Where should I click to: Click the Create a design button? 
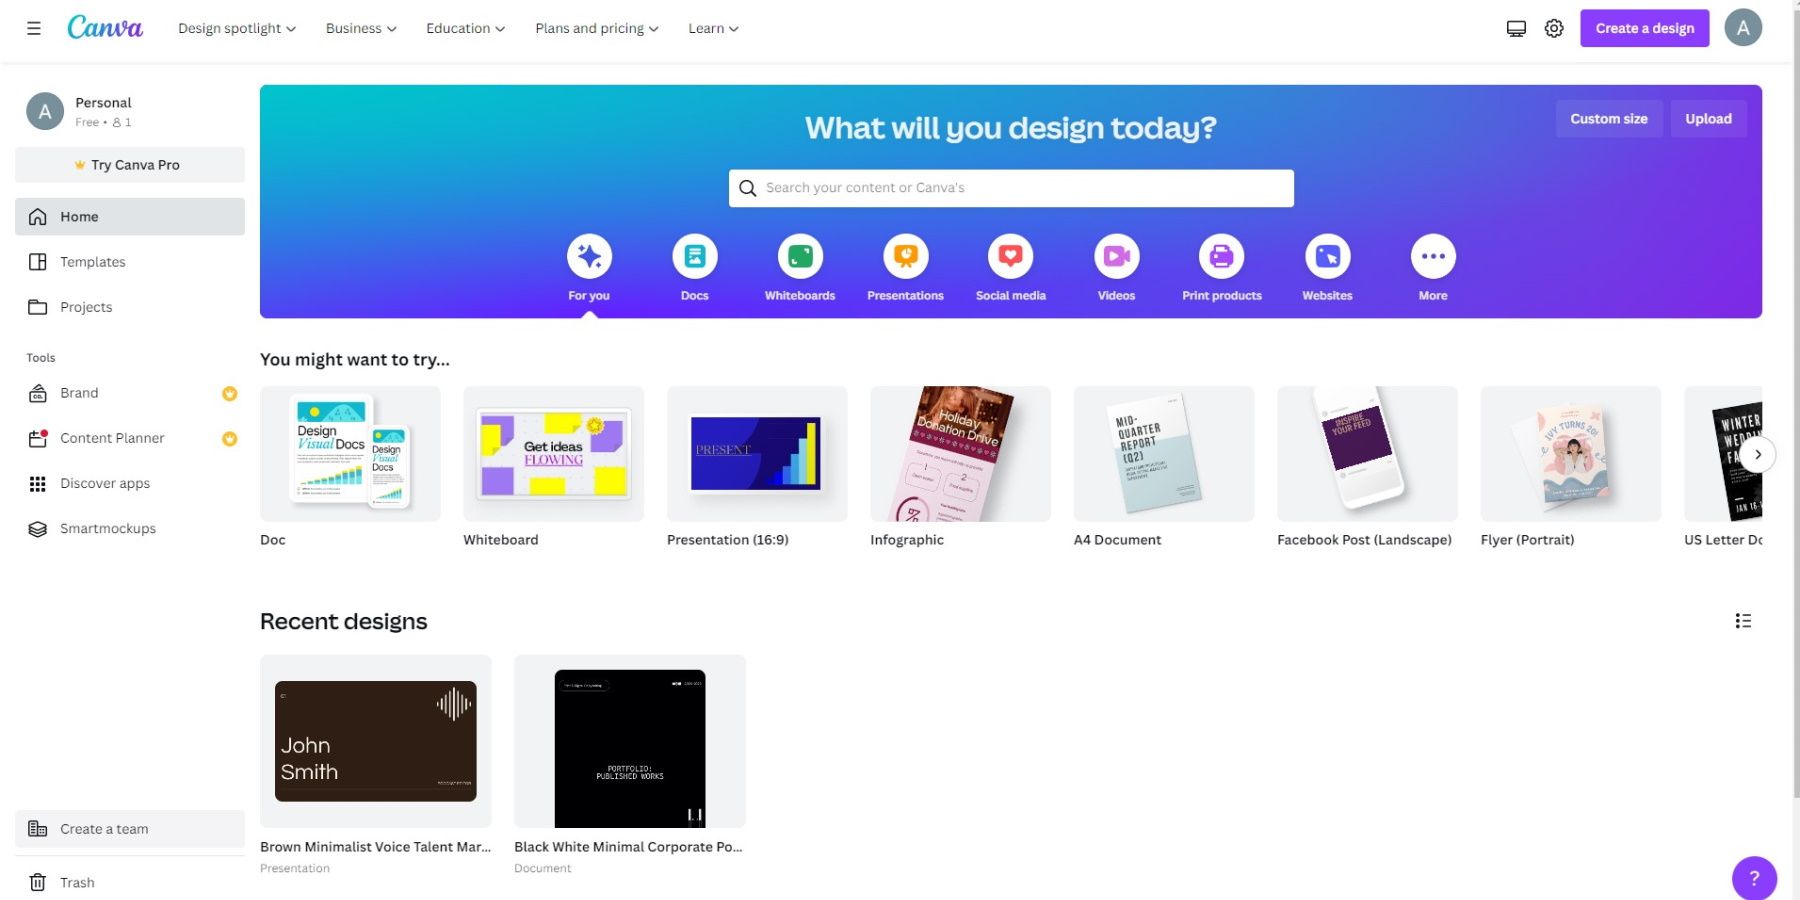(x=1643, y=28)
